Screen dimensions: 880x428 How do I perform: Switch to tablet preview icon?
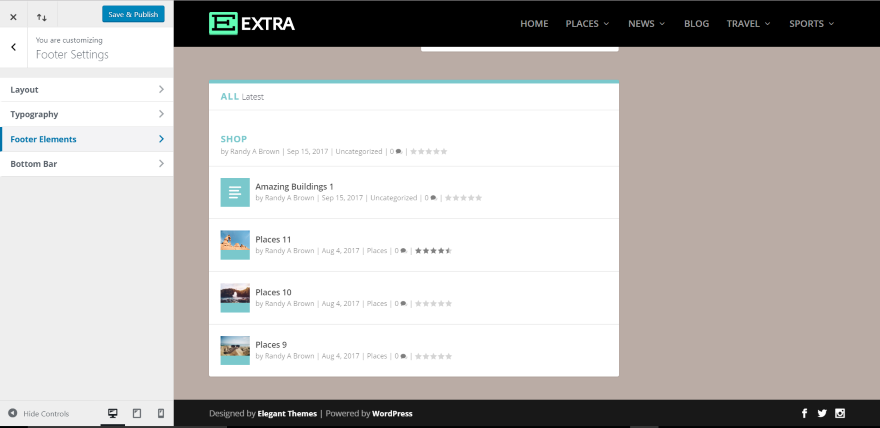point(137,413)
